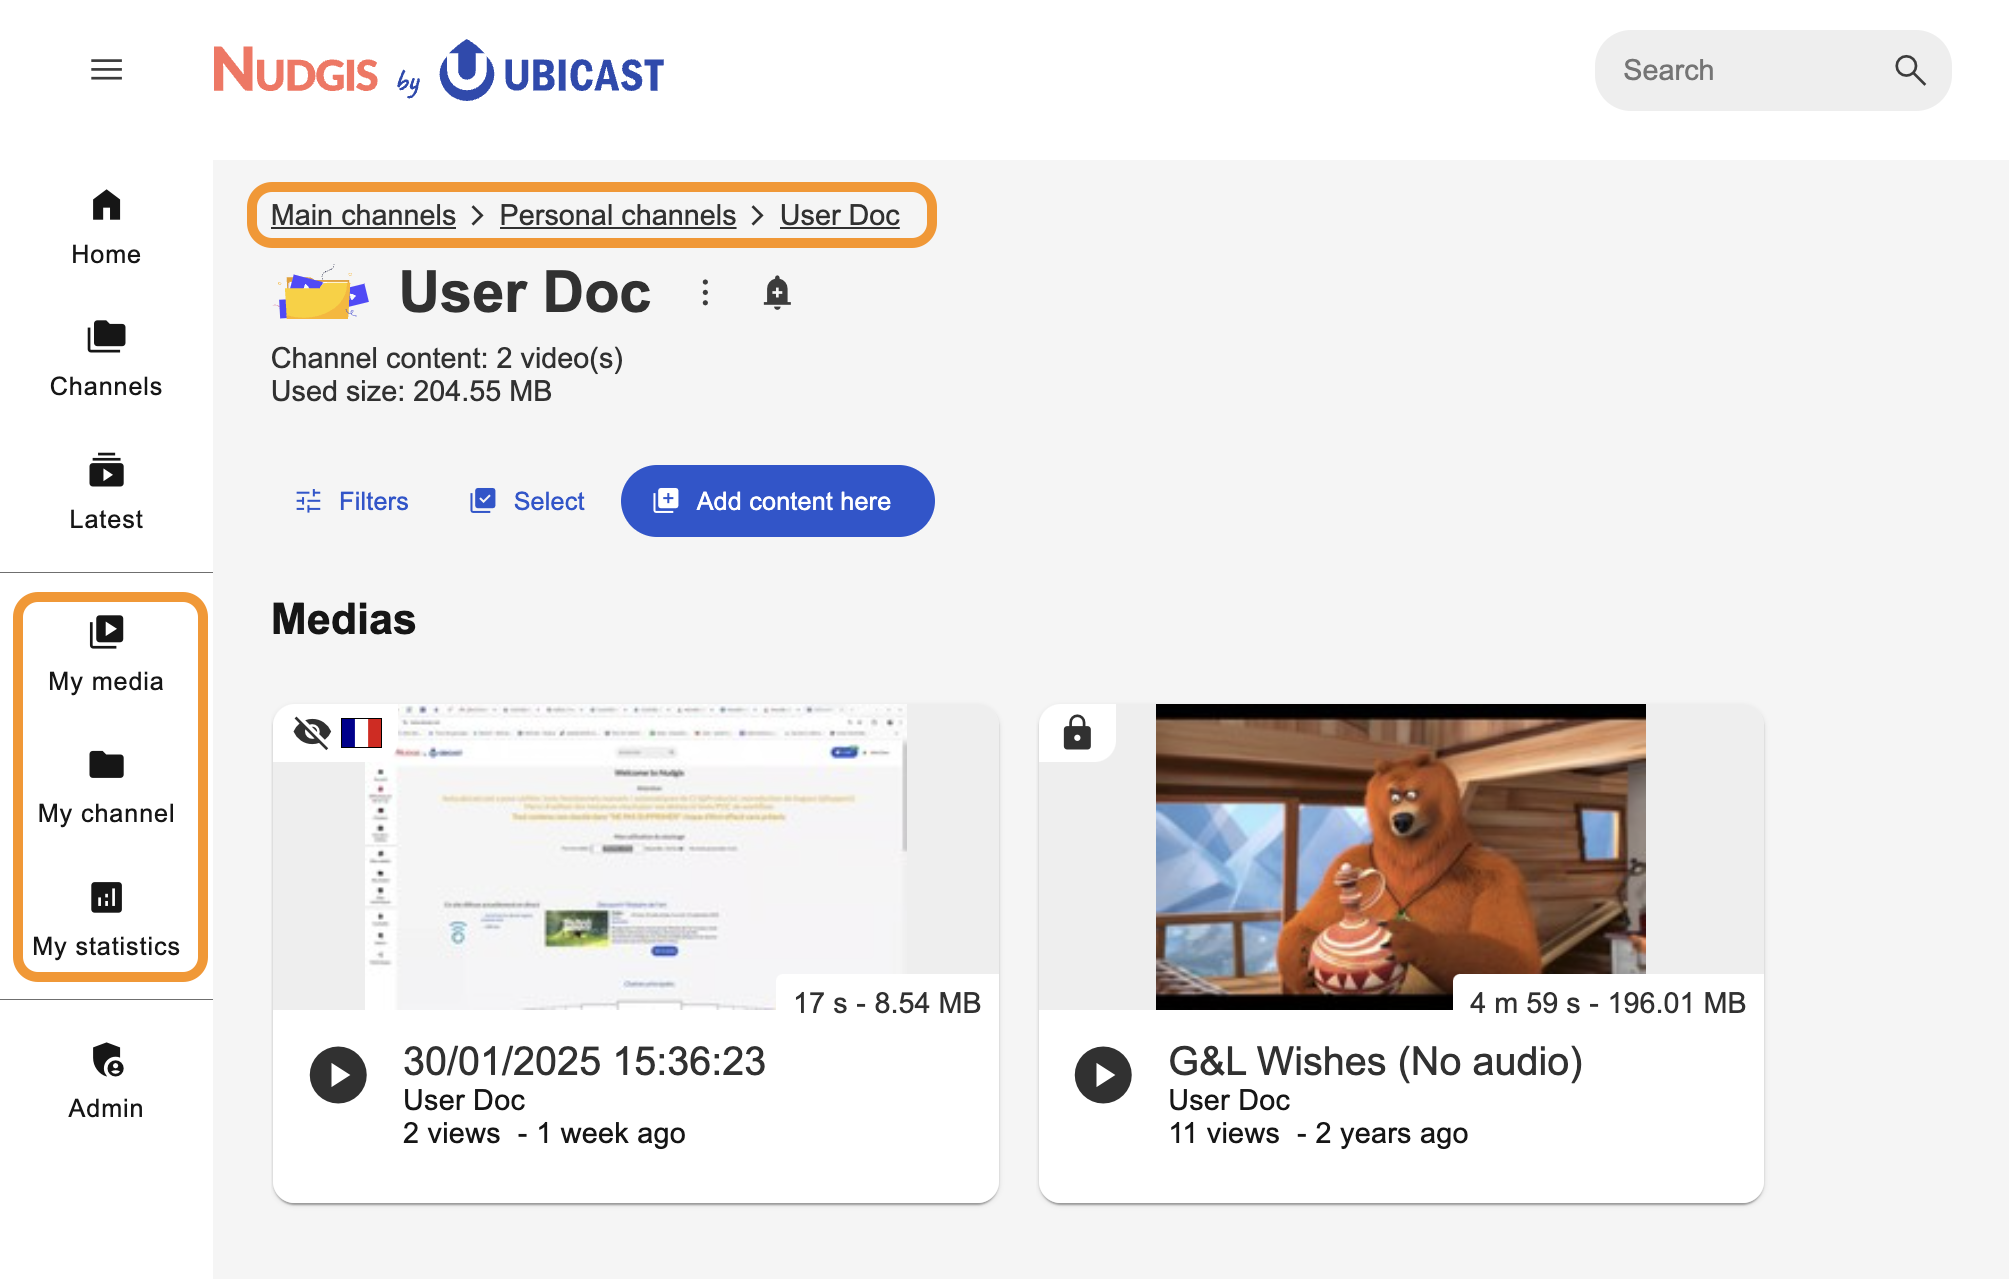
Task: Click the '4 m 59 s - 196.01 MB' label
Action: tap(1608, 1002)
